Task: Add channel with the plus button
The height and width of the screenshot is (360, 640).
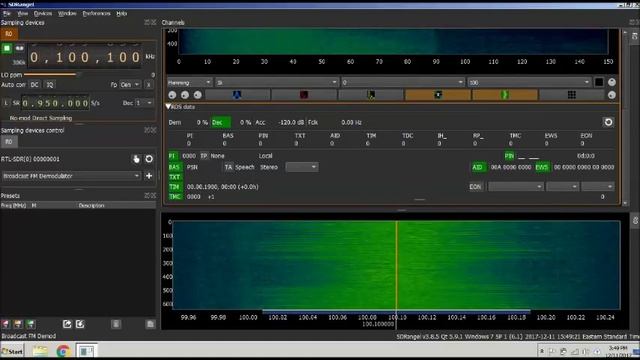Action: (x=149, y=176)
